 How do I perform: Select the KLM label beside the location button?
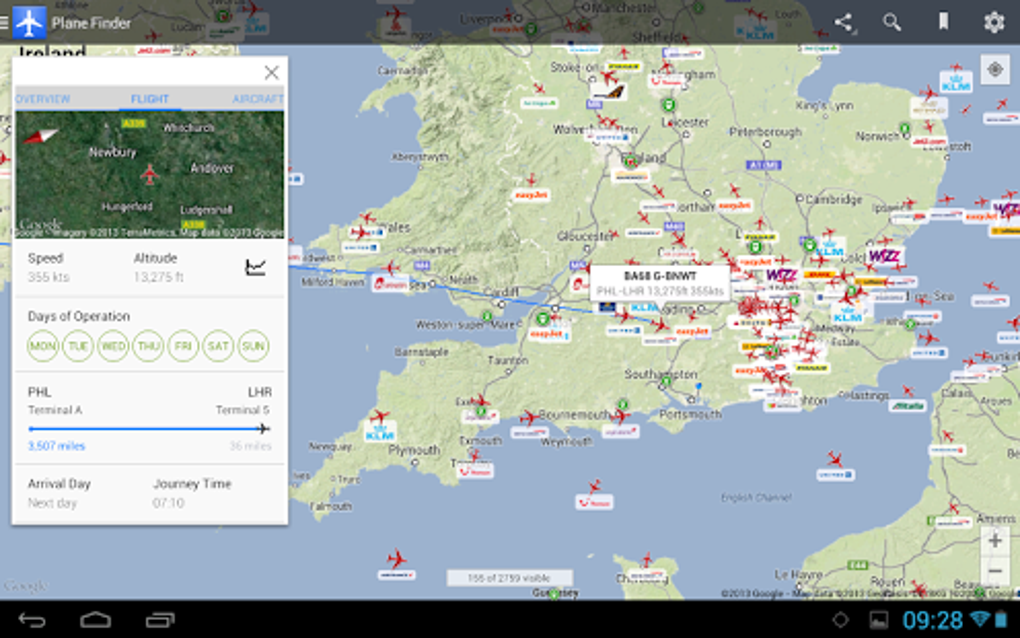coord(956,82)
